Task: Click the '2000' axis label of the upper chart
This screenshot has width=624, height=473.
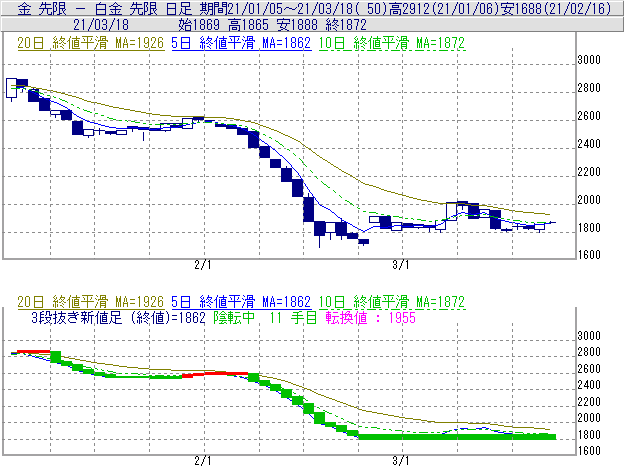Action: click(589, 200)
